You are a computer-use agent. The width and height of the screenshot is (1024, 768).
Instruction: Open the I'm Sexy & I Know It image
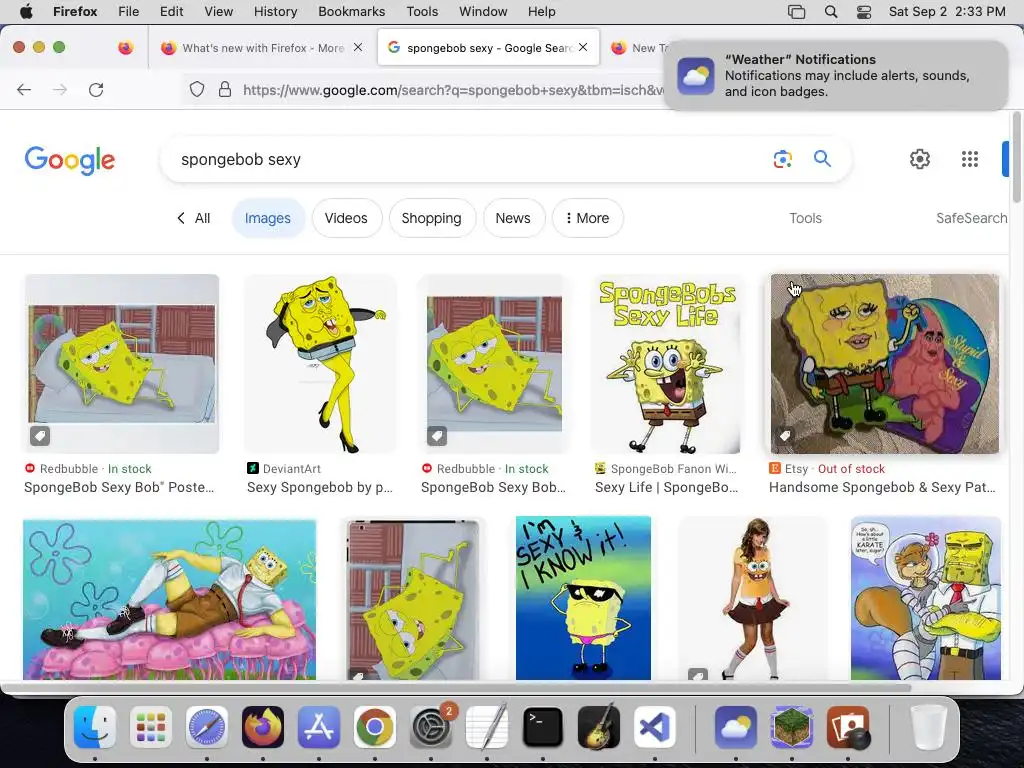(583, 598)
